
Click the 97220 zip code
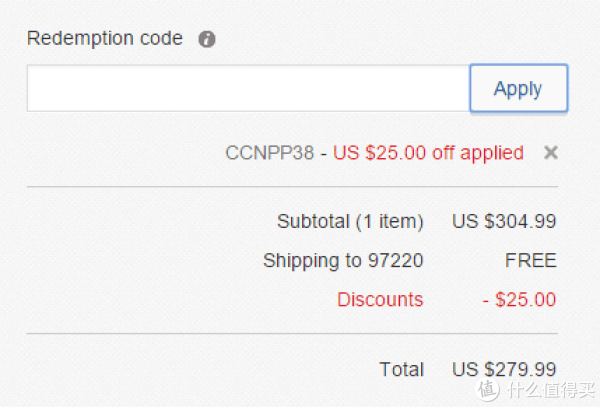pyautogui.click(x=395, y=260)
